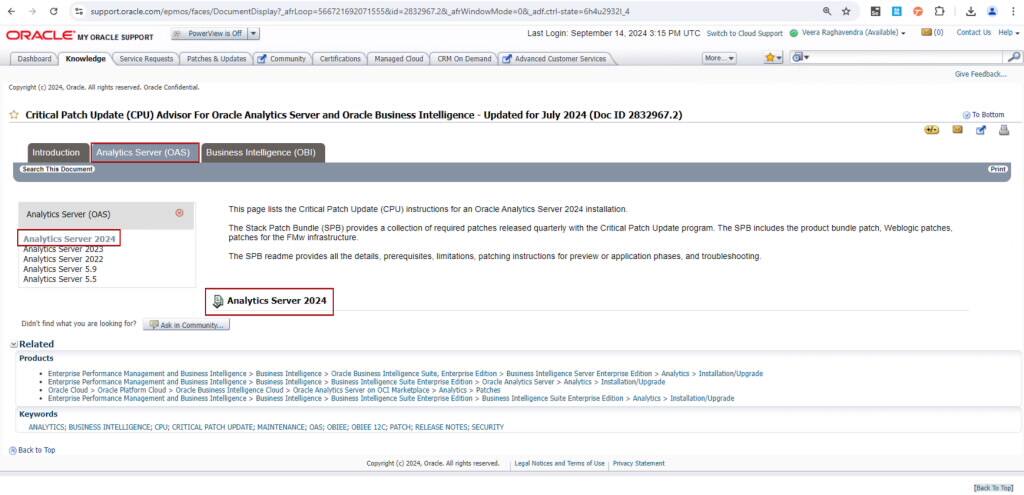The width and height of the screenshot is (1024, 495).
Task: Switch to the Introduction document tab
Action: (x=56, y=153)
